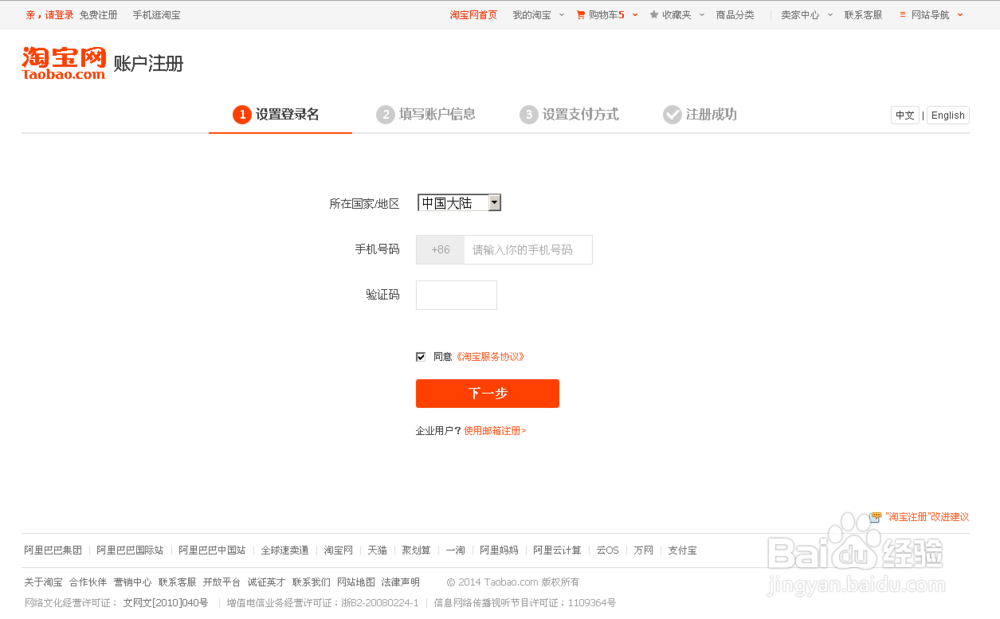Click the step 2 填写账户信息 circle
Screen dimensions: 1000x619
click(386, 114)
